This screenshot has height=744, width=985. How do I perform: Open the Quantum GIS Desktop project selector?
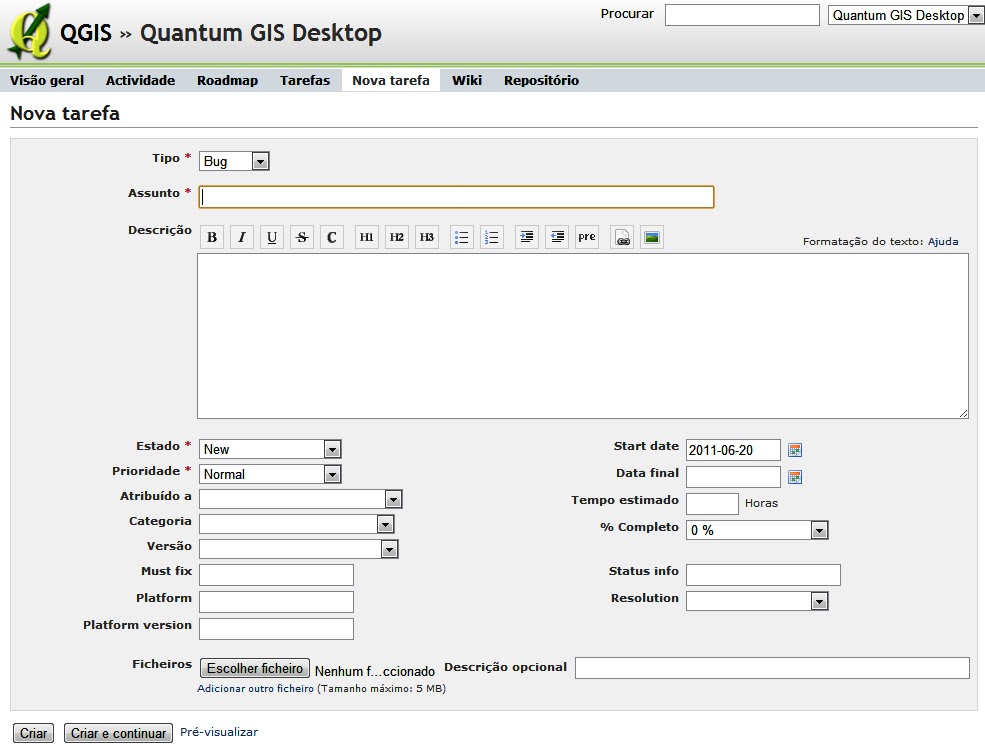click(906, 15)
